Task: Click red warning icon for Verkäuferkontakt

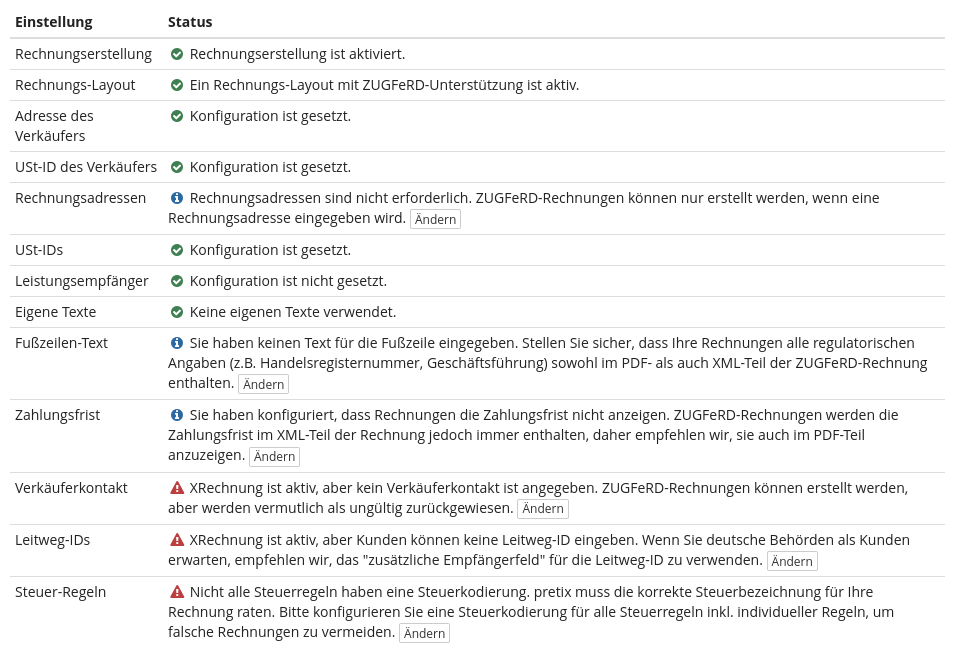Action: [x=177, y=488]
